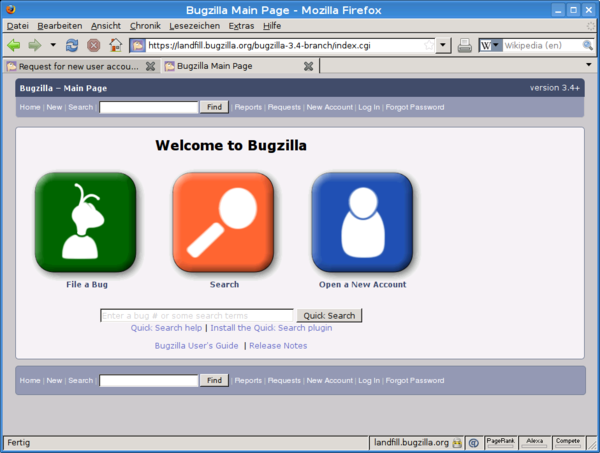
Task: Close the Request for new user account tab
Action: [x=150, y=66]
